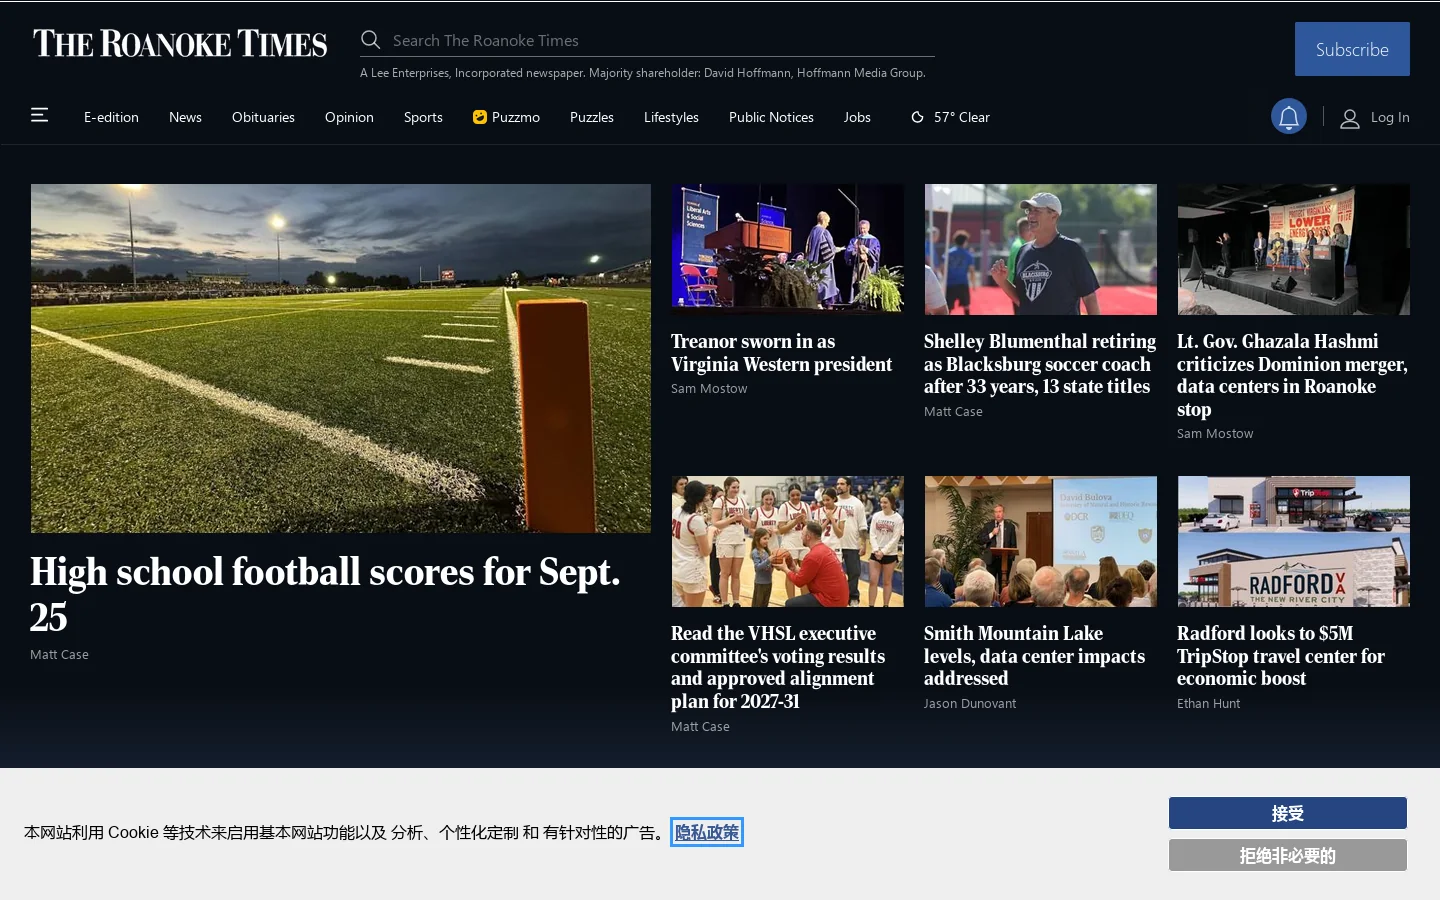Open VHSL executive committee voting headline
The width and height of the screenshot is (1440, 900).
click(778, 667)
